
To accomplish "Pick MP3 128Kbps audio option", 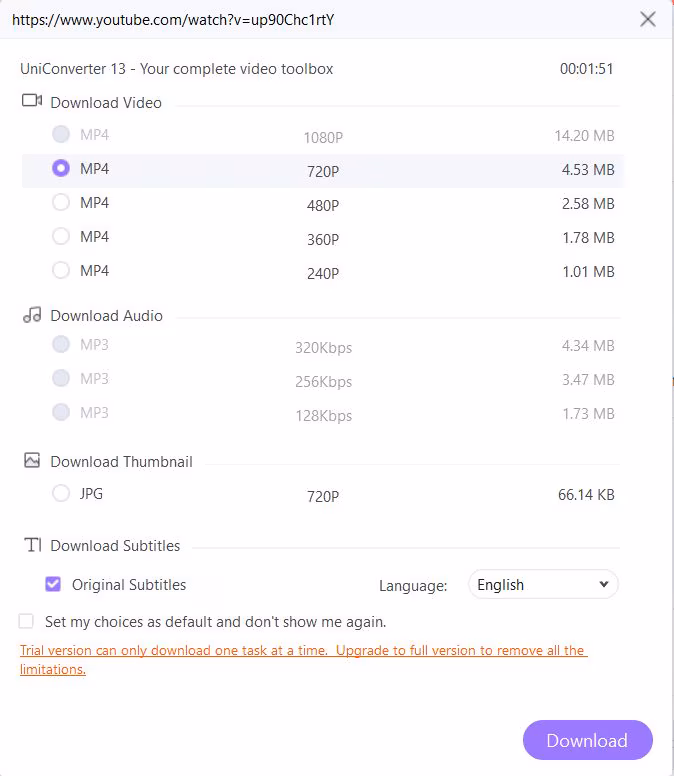I will coord(61,413).
